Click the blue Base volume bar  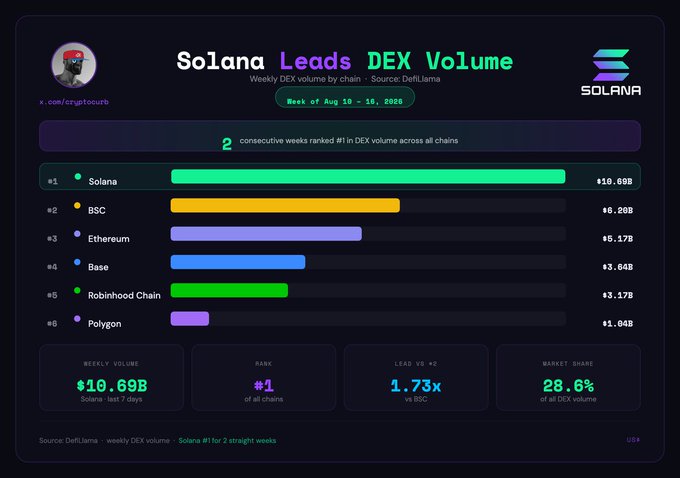(x=238, y=262)
